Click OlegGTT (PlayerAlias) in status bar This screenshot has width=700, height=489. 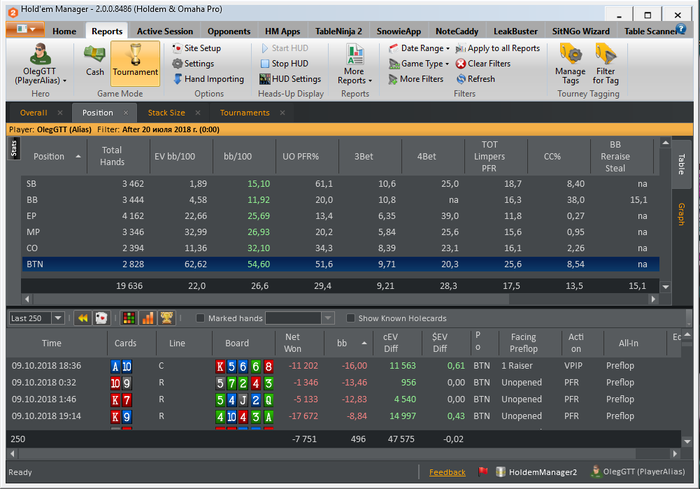[x=638, y=472]
